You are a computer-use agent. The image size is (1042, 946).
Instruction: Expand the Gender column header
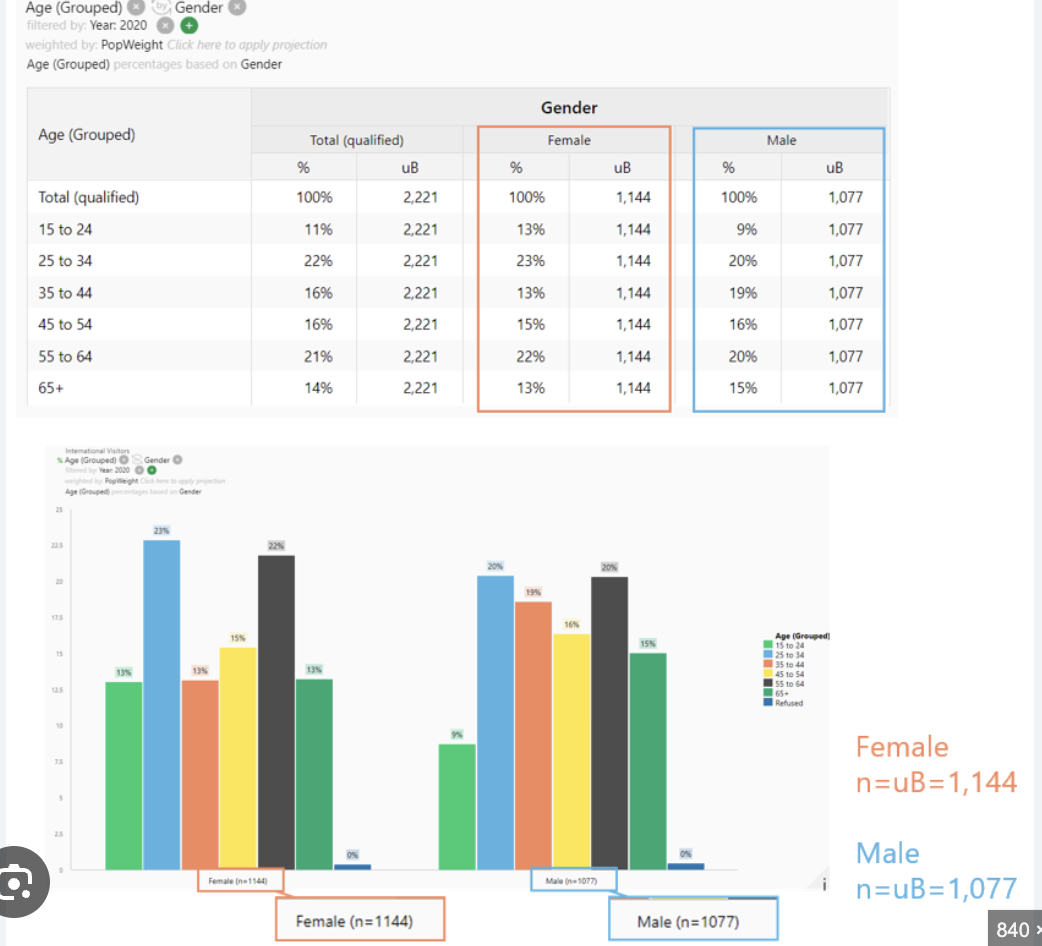click(569, 107)
